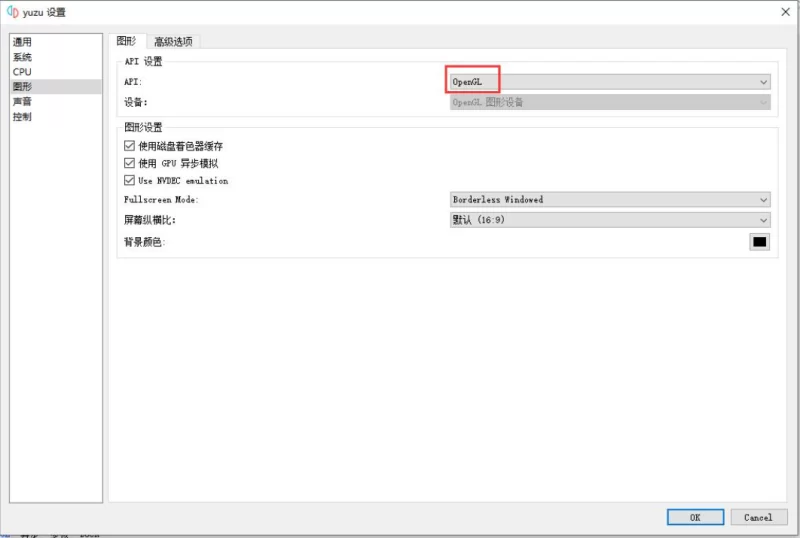Open the 屏幕纵横比 dropdown
This screenshot has width=800, height=538.
click(x=610, y=220)
